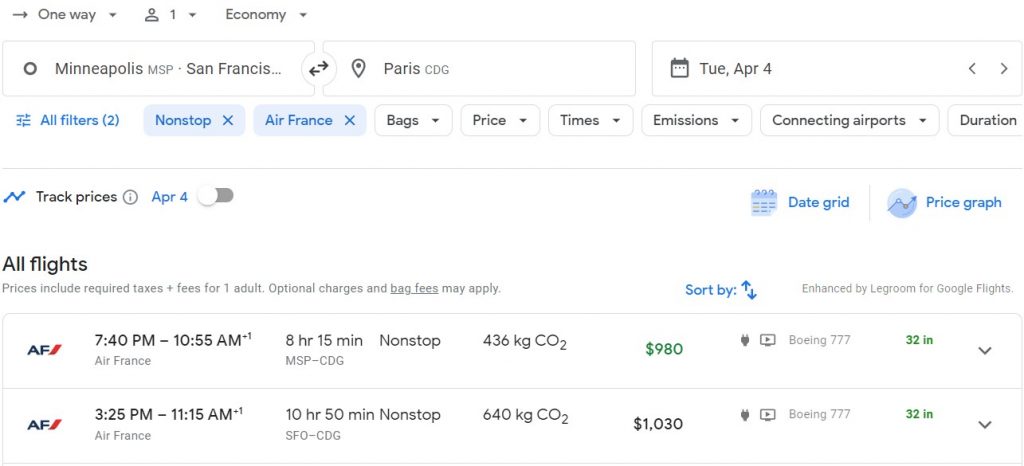Click the Track prices info icon
Image resolution: width=1024 pixels, height=466 pixels.
(x=130, y=197)
